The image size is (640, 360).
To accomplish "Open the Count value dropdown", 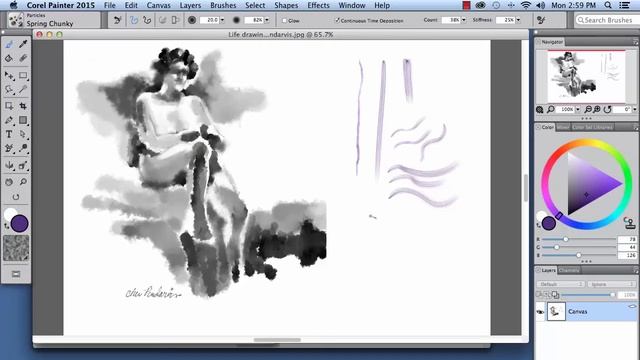I will 463,20.
